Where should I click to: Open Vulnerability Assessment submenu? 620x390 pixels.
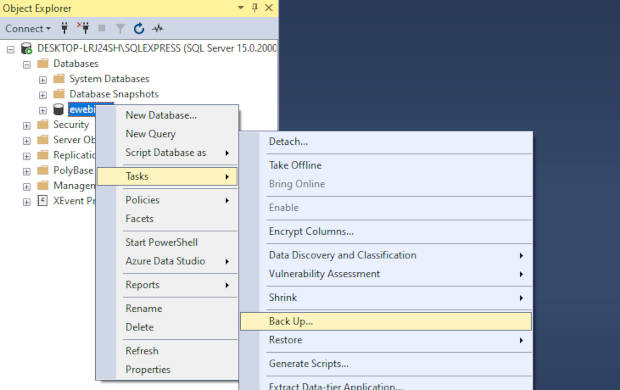coord(386,274)
